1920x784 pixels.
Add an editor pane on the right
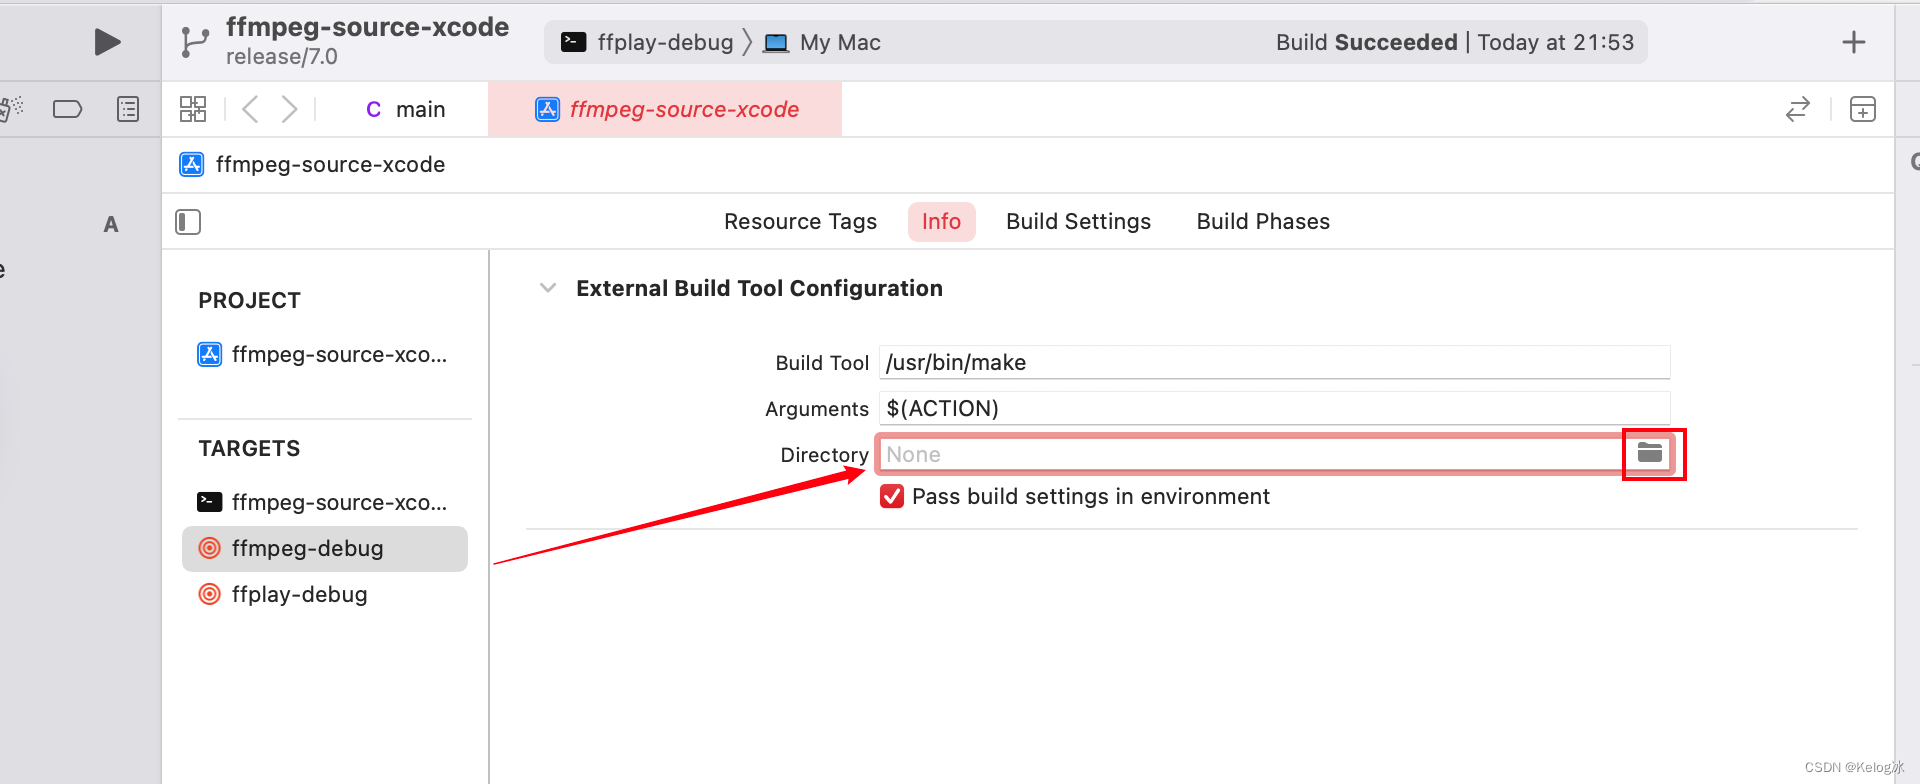pos(1863,109)
